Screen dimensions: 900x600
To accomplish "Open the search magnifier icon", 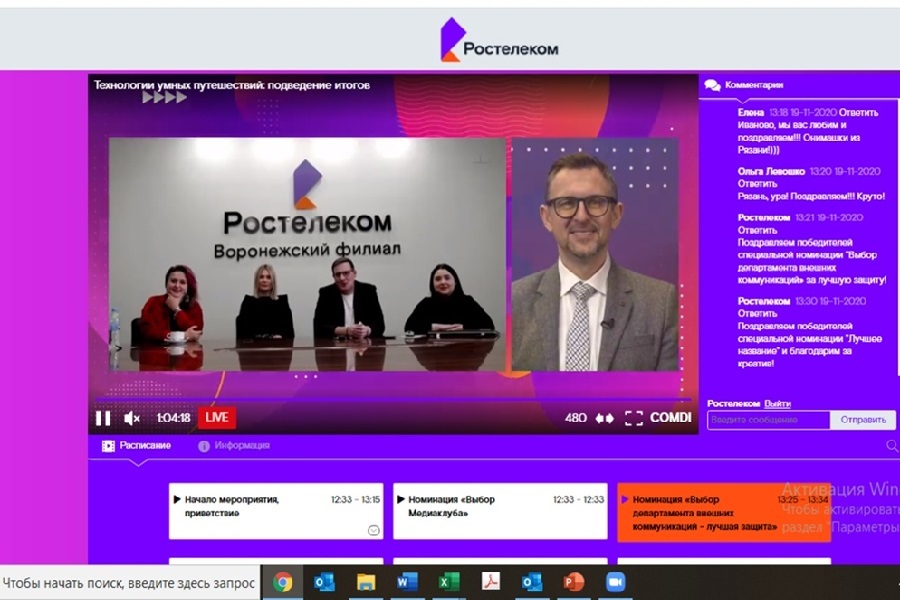I will click(x=893, y=446).
